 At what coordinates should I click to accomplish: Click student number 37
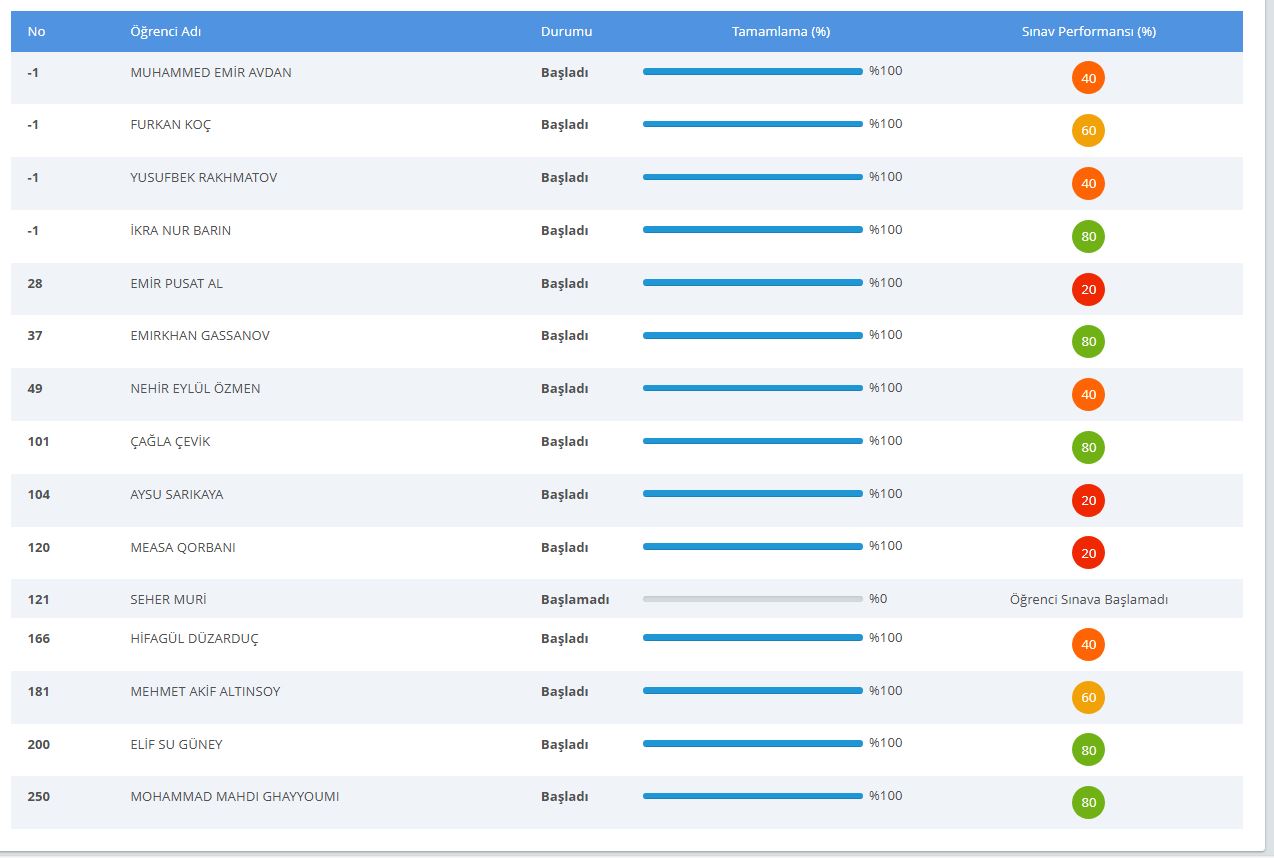35,336
